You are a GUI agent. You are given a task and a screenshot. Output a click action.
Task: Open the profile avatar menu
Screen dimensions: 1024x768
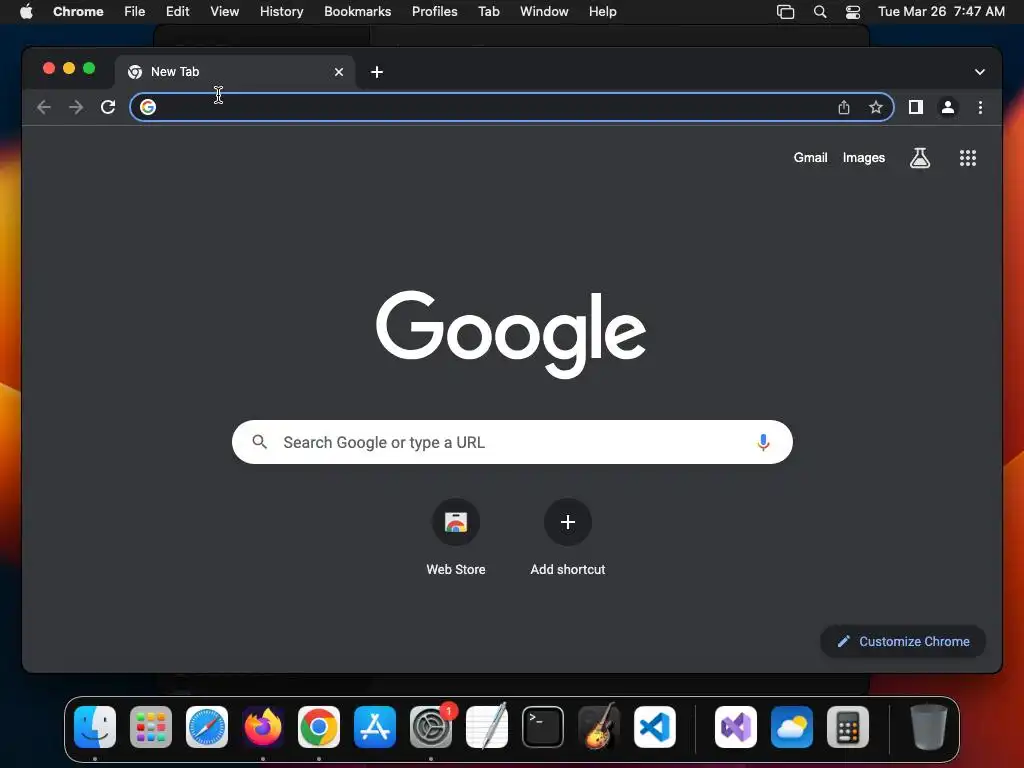click(948, 107)
